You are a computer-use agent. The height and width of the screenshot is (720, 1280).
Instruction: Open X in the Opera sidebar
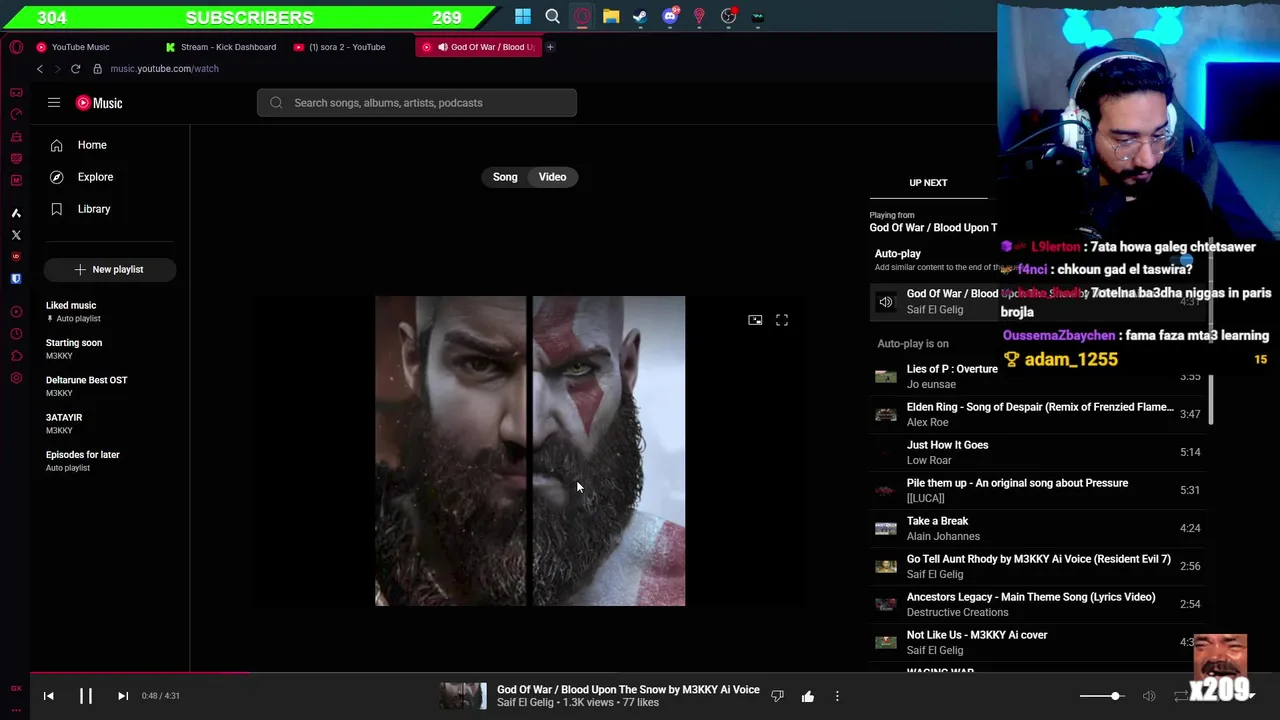tap(16, 235)
